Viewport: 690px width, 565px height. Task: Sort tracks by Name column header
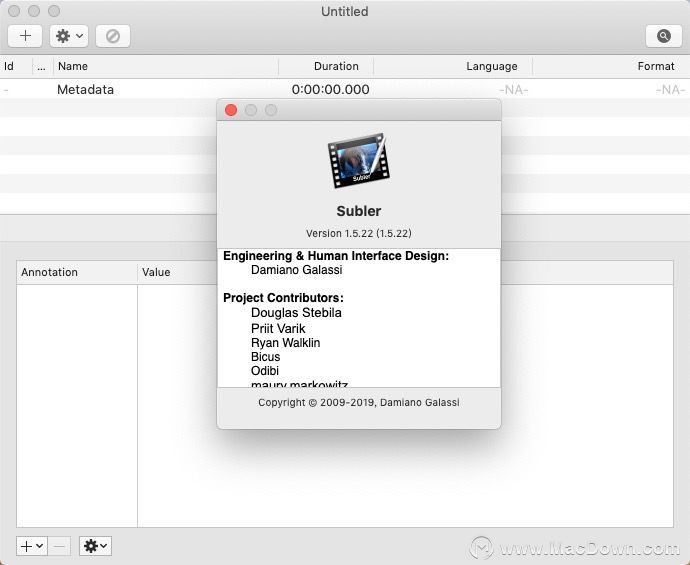[x=72, y=66]
